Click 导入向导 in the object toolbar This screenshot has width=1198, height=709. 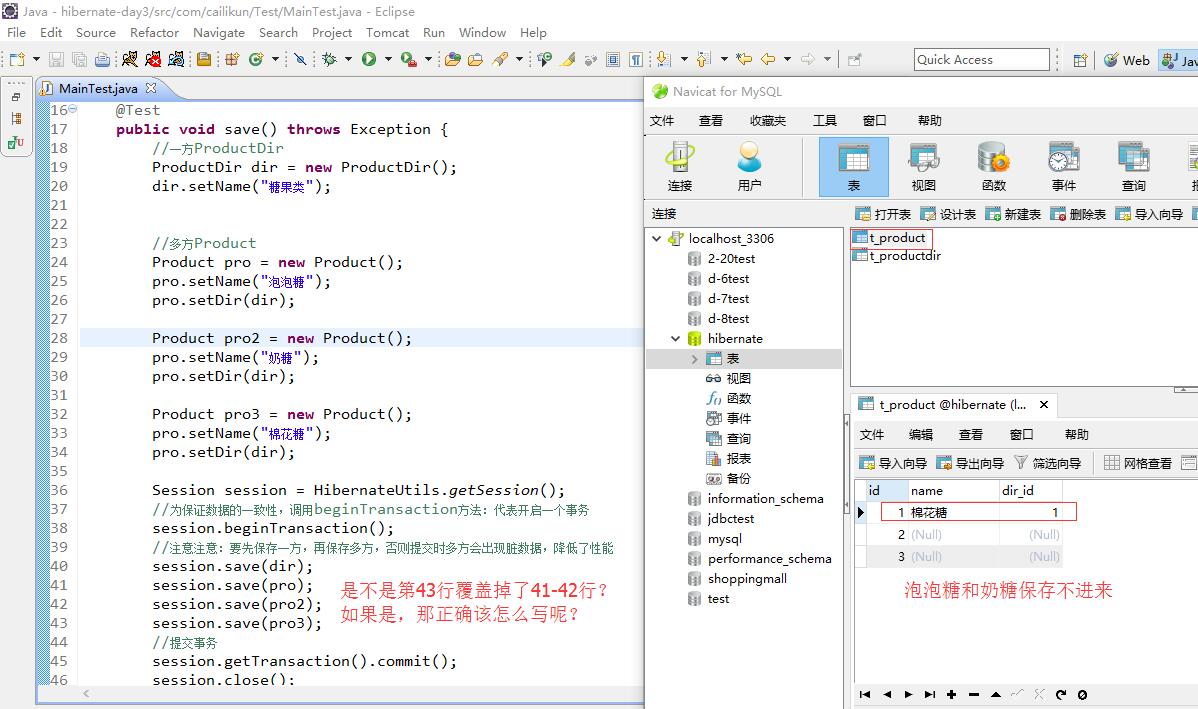(x=1149, y=214)
